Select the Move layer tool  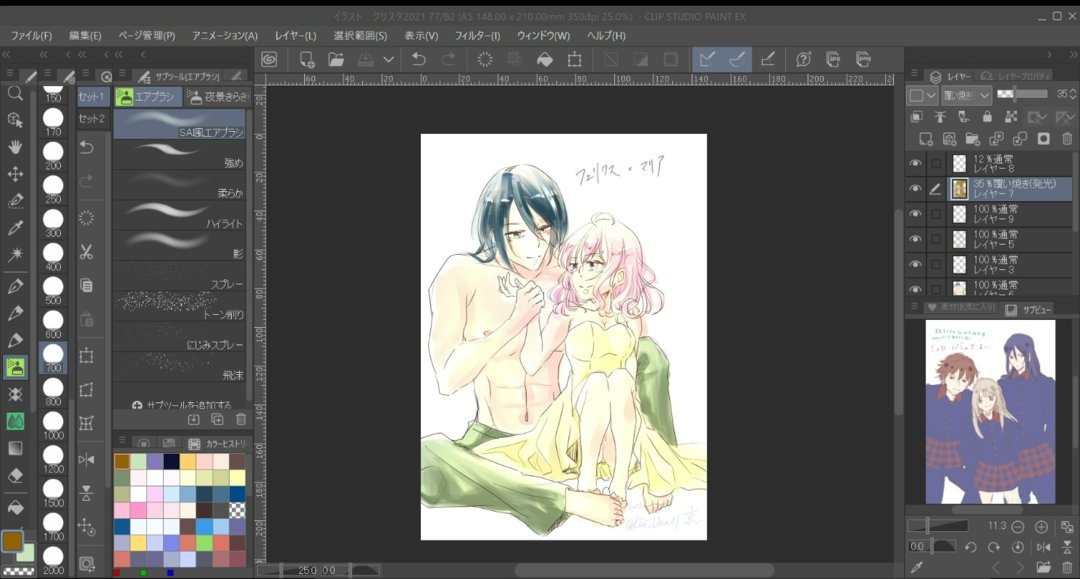[x=14, y=173]
